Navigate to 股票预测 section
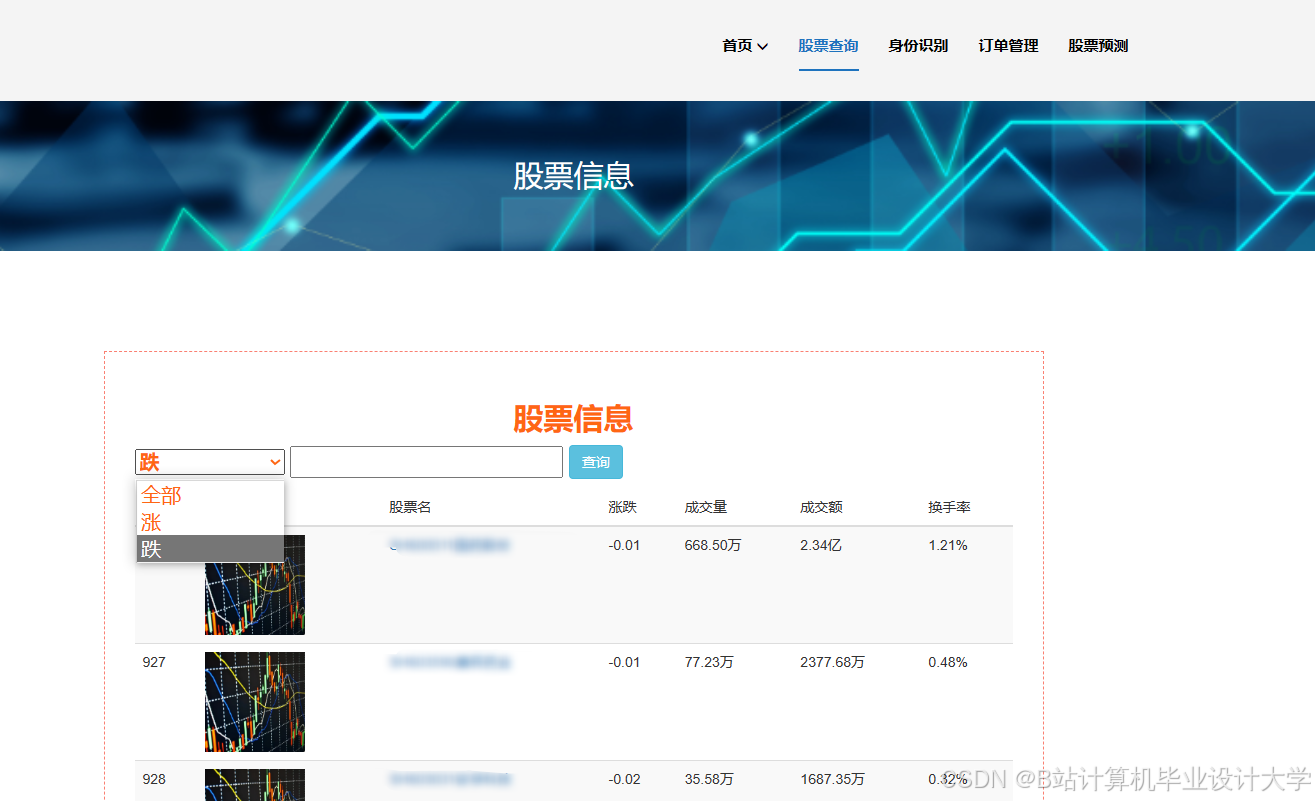Viewport: 1315px width, 801px height. [x=1097, y=45]
